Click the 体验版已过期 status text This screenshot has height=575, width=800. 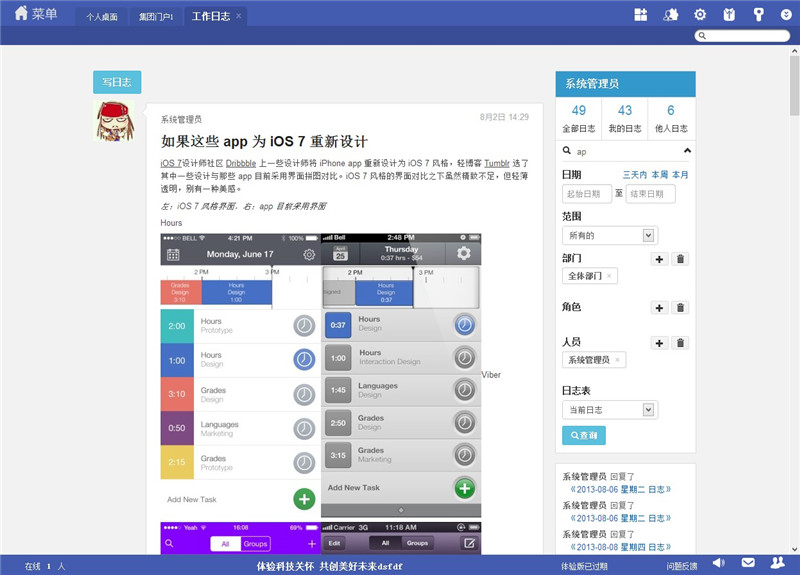click(x=584, y=566)
